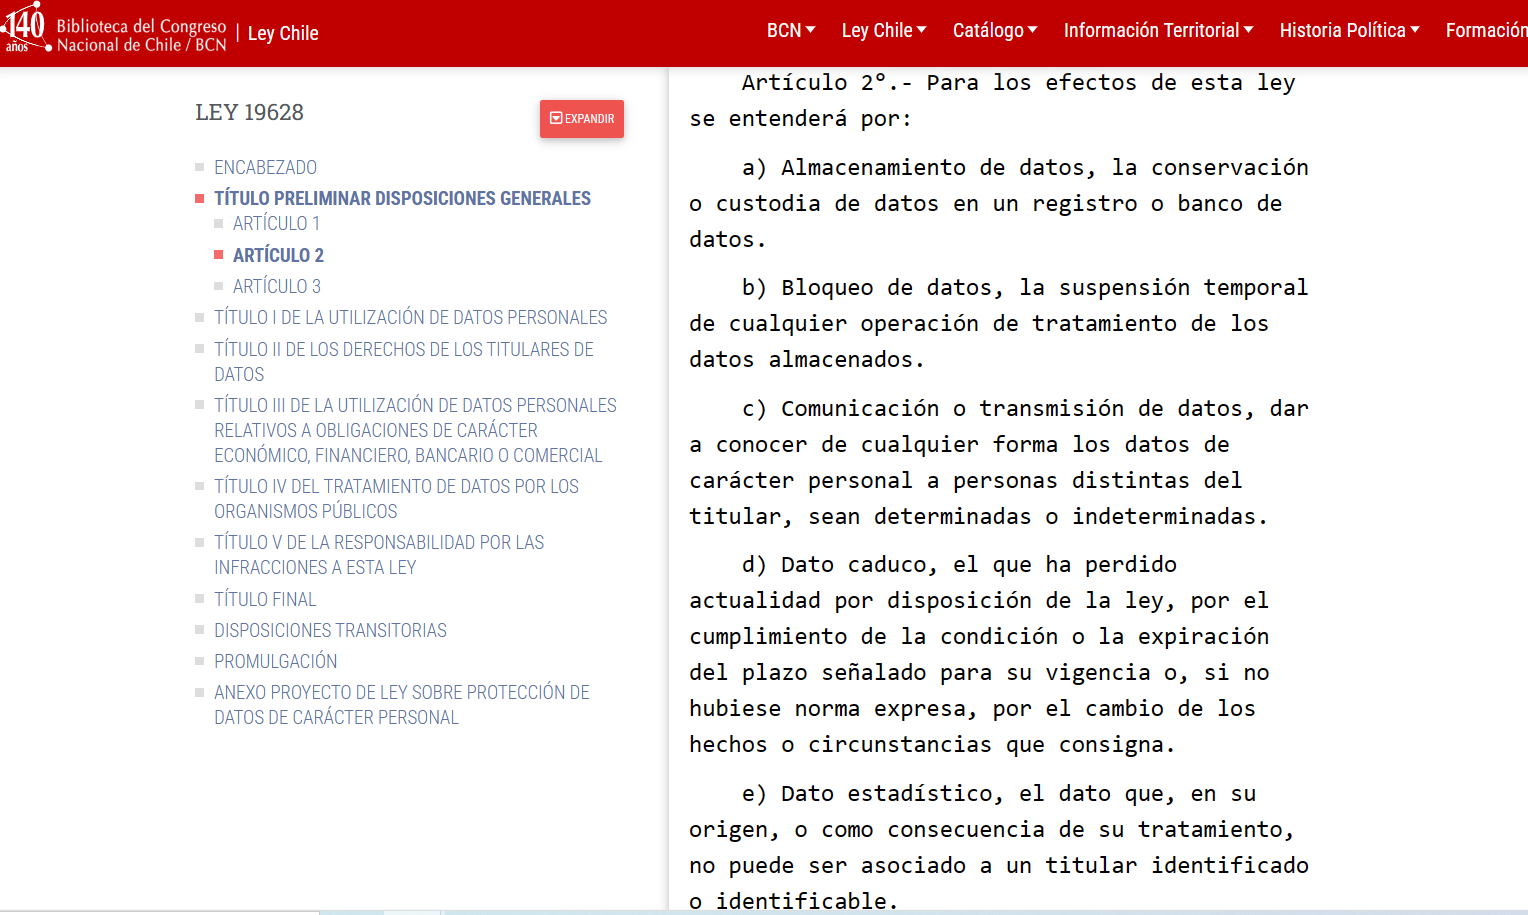Open Título V responsabilidad por las infracciones
The image size is (1528, 915).
click(x=379, y=554)
